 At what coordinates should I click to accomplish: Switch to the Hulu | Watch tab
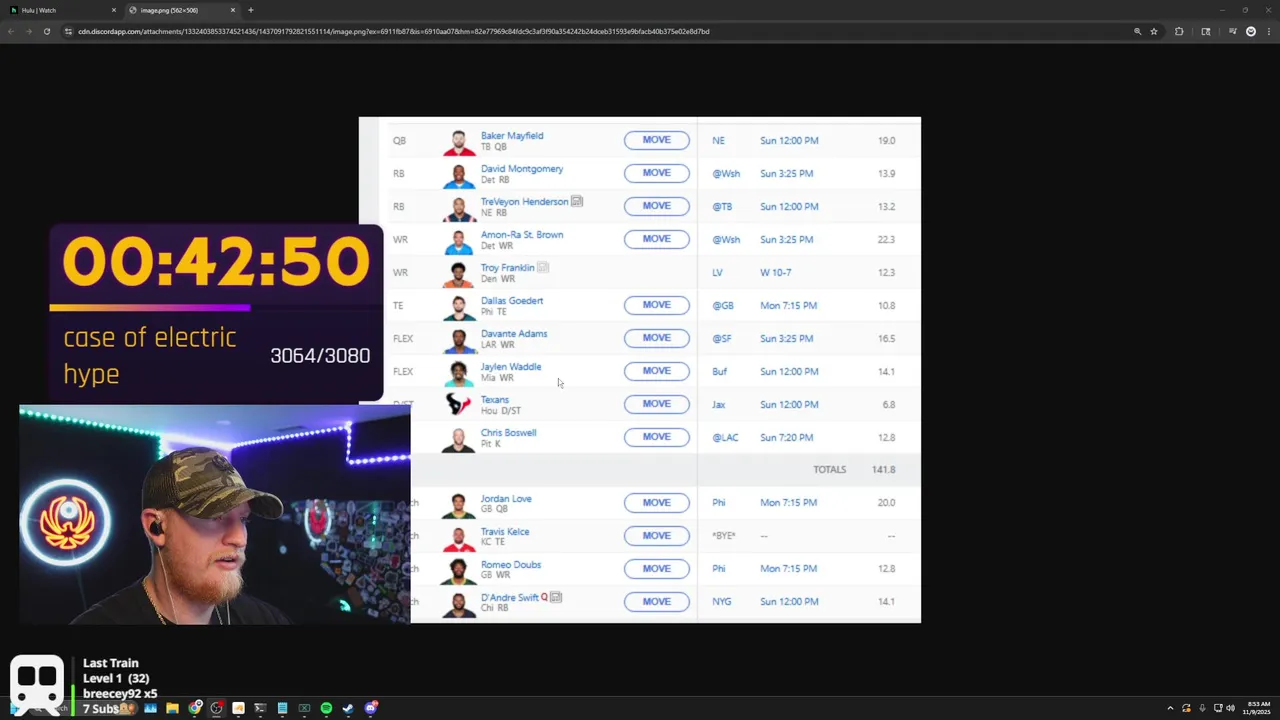60,10
